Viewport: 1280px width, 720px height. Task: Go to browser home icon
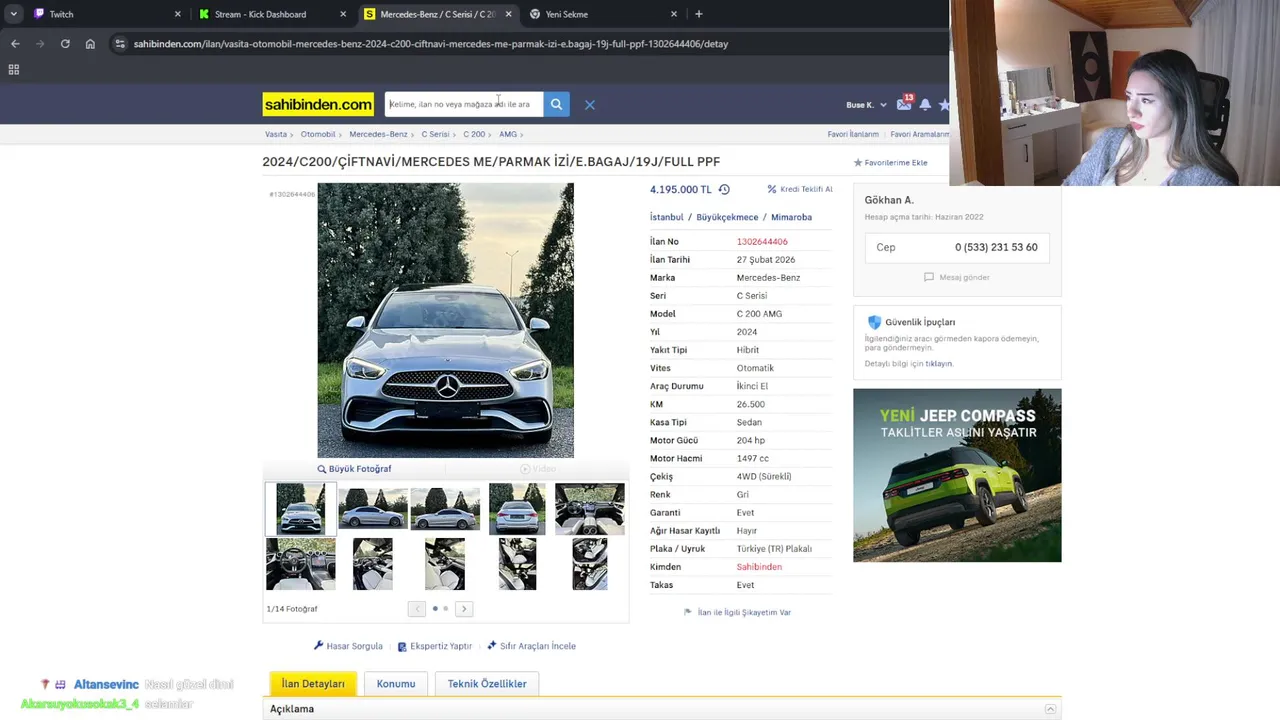coord(90,44)
